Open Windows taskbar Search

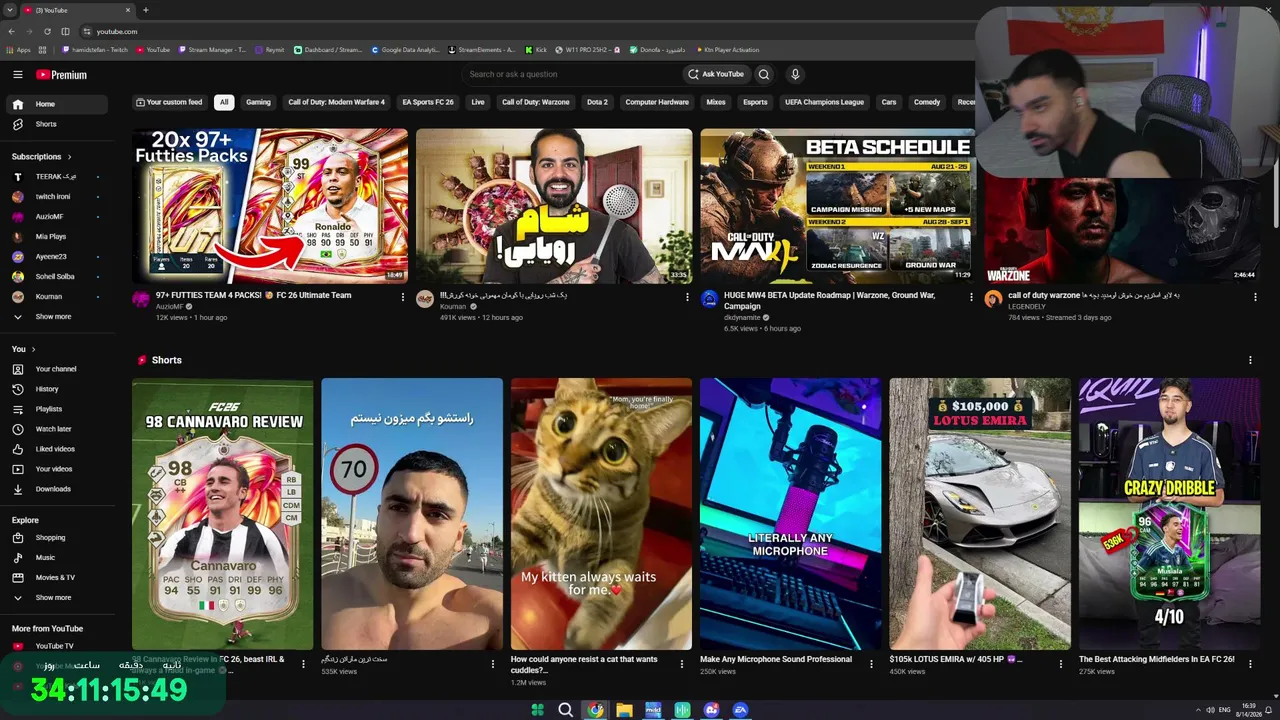pyautogui.click(x=566, y=710)
